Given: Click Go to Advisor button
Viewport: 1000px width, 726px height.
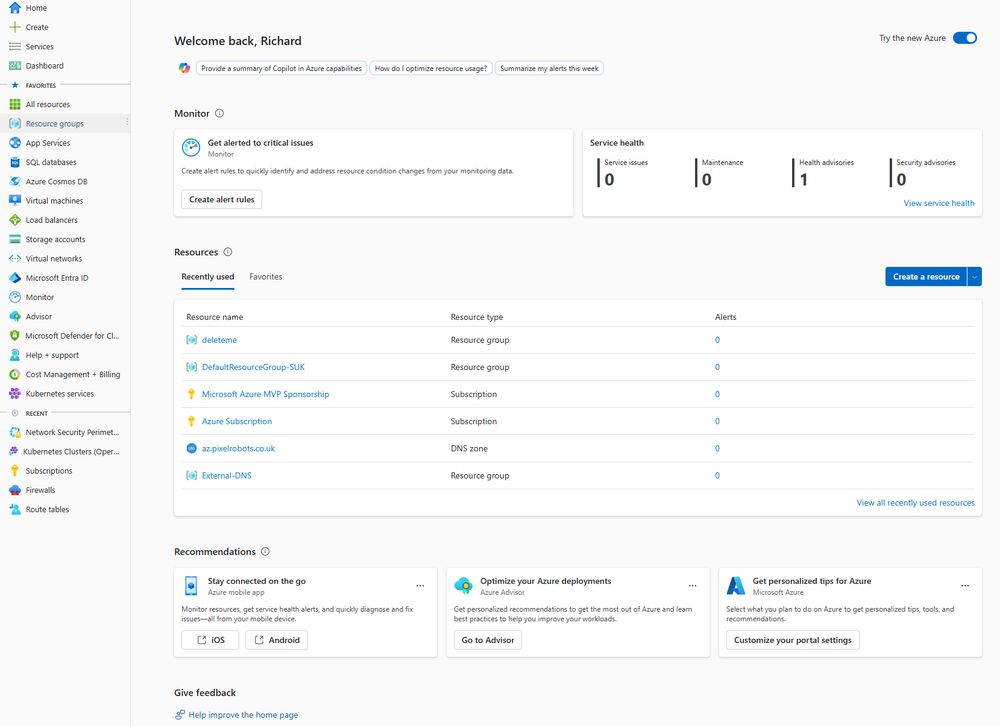Looking at the screenshot, I should click(488, 640).
